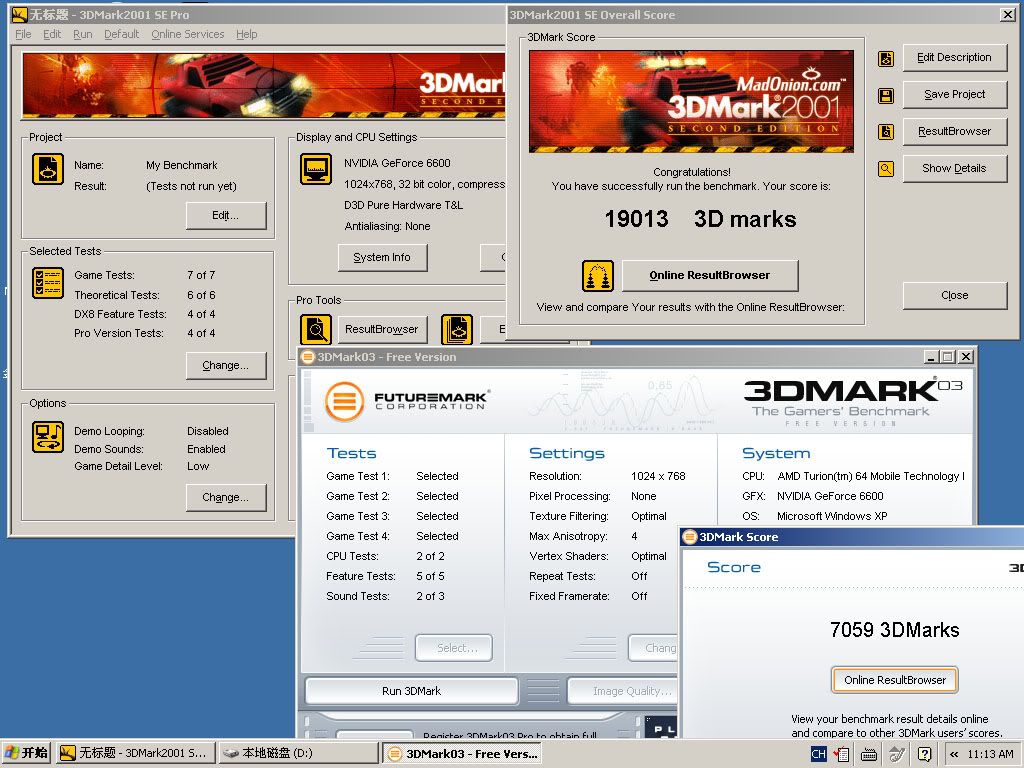Click ResultBrowser button in Pro Tools
The height and width of the screenshot is (768, 1024).
click(x=383, y=329)
